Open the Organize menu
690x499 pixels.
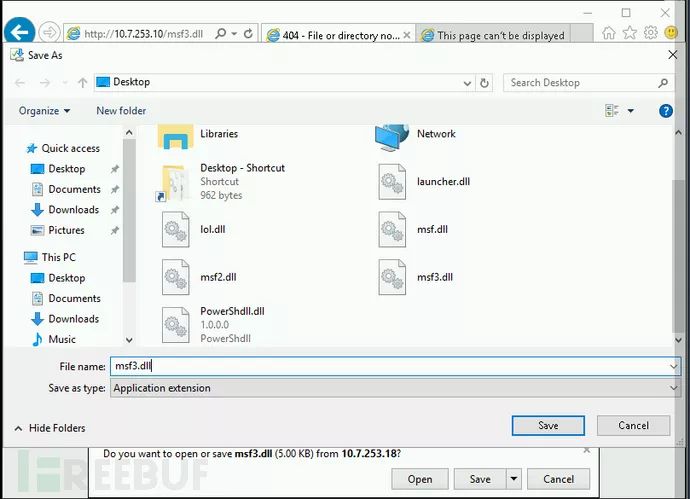[x=44, y=111]
